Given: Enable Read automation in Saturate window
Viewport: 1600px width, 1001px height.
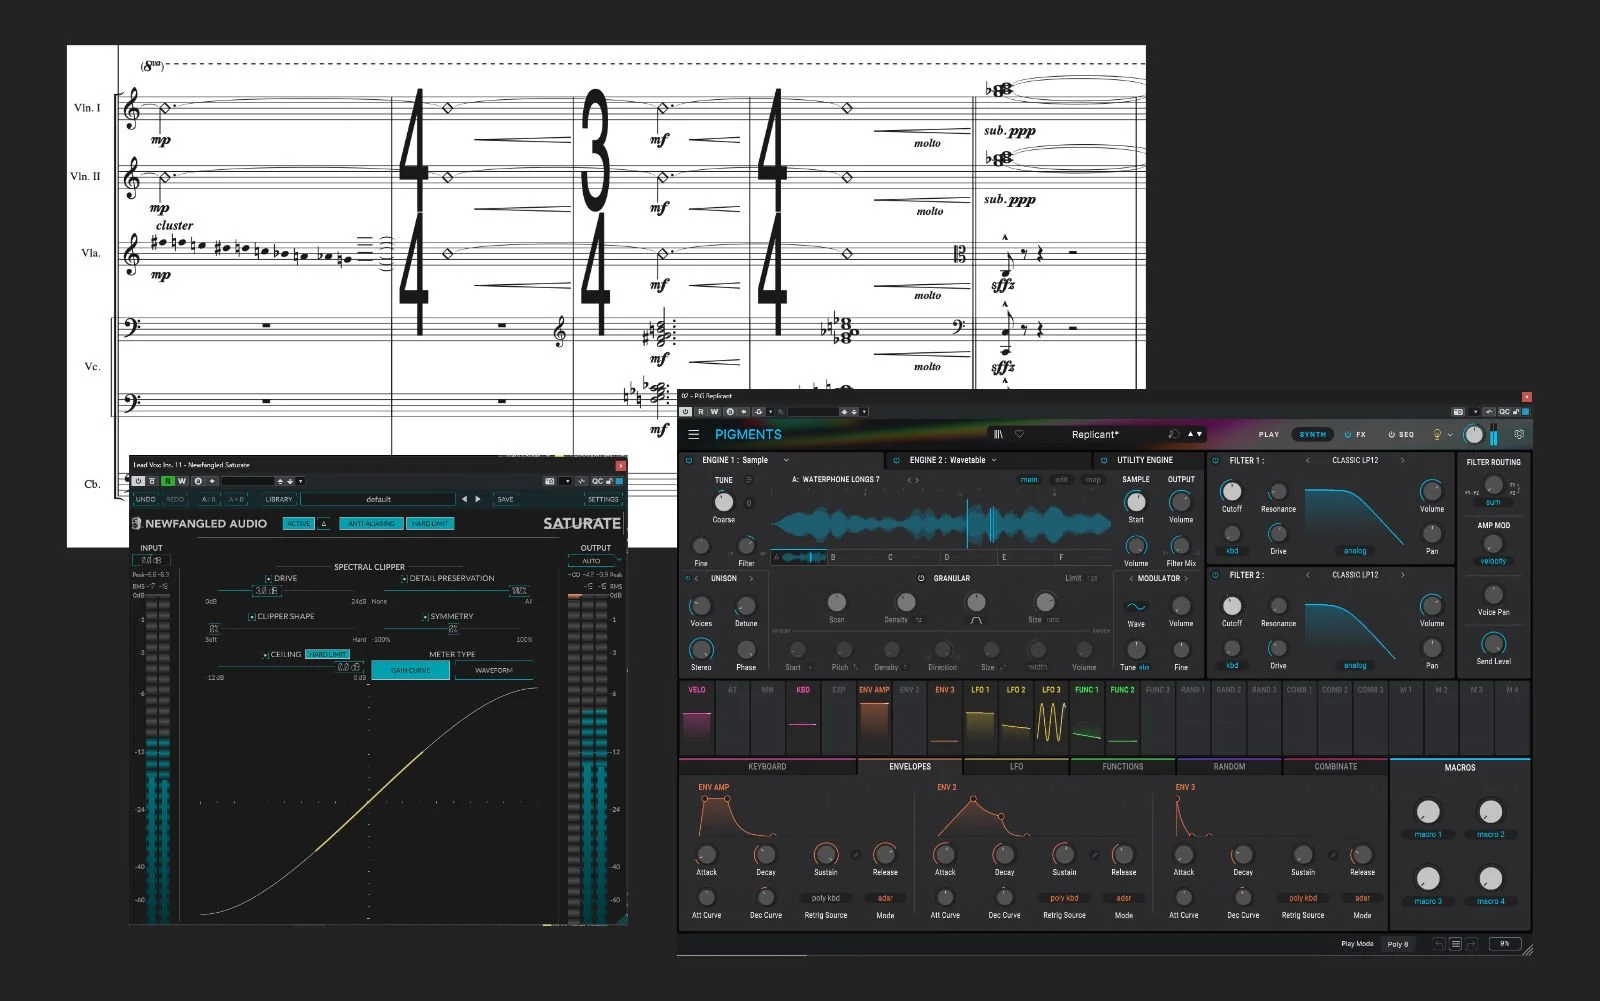Looking at the screenshot, I should click(168, 481).
